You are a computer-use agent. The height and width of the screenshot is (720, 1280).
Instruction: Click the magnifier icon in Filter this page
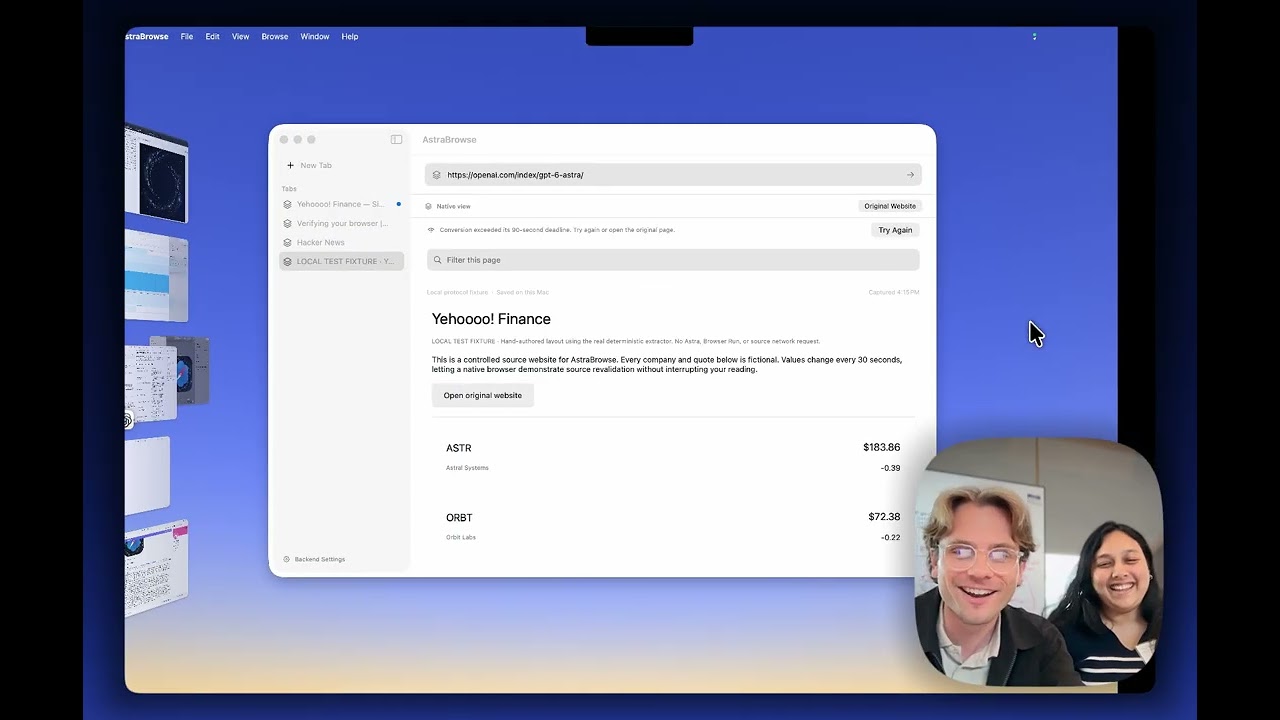(x=437, y=260)
